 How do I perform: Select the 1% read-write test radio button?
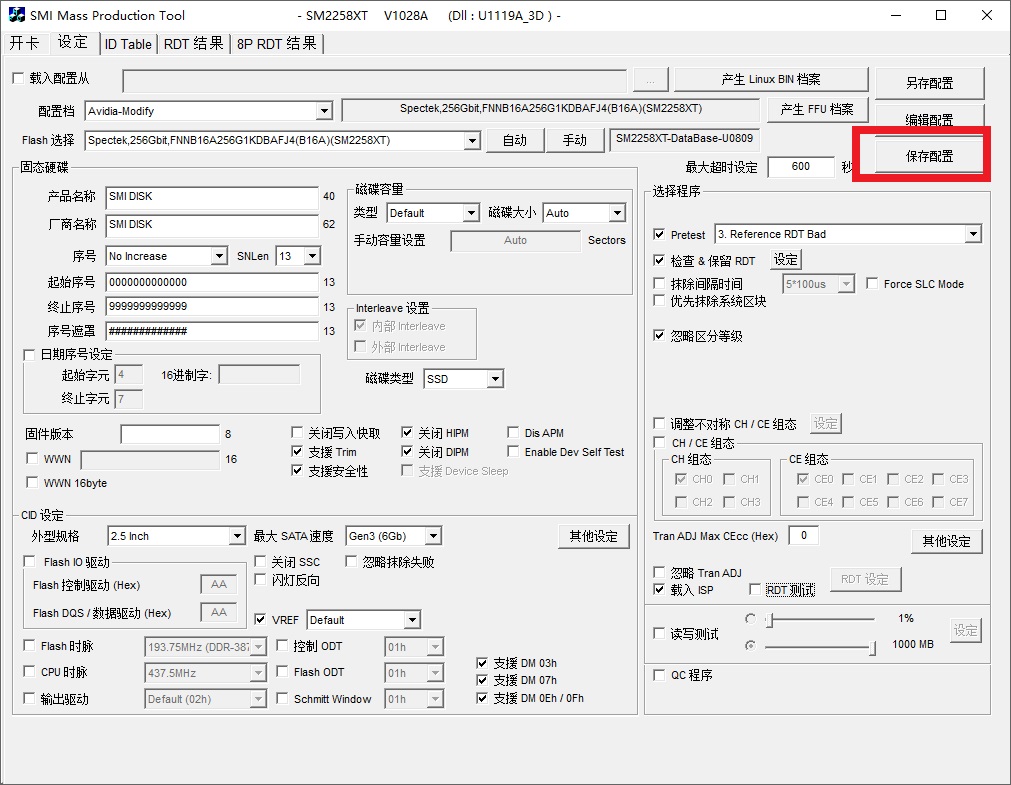[751, 619]
